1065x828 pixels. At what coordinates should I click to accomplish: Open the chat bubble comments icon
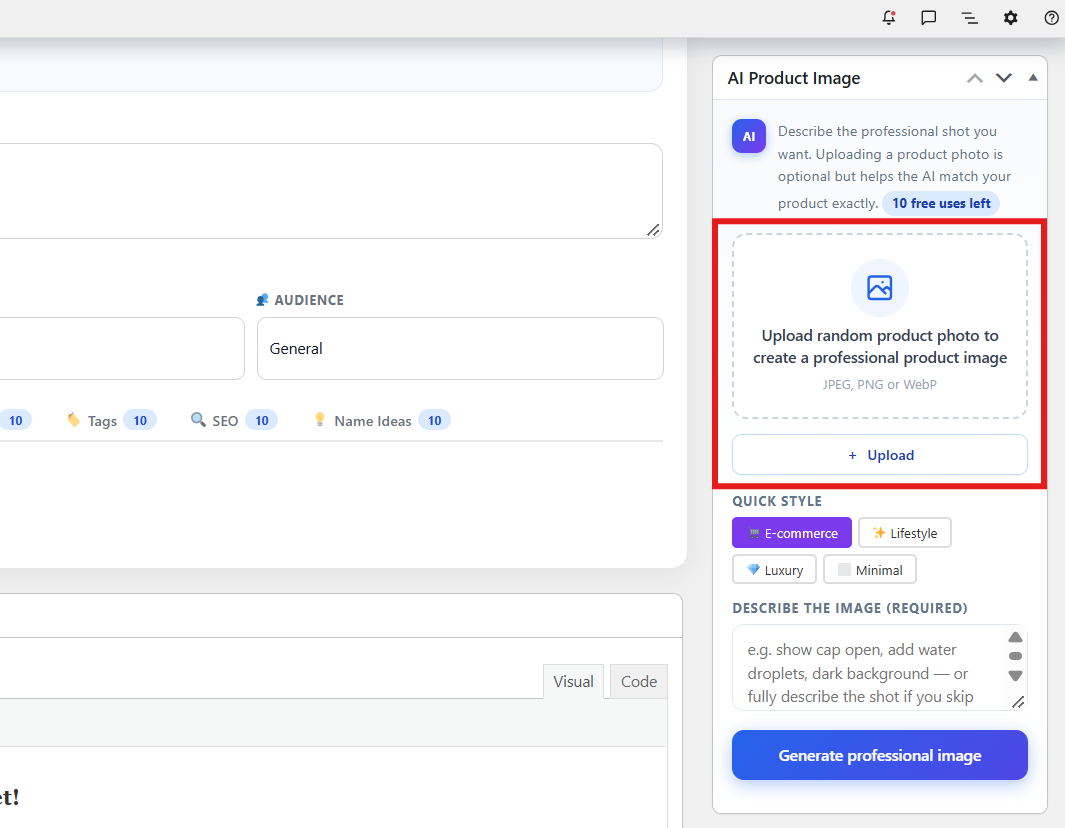[928, 18]
